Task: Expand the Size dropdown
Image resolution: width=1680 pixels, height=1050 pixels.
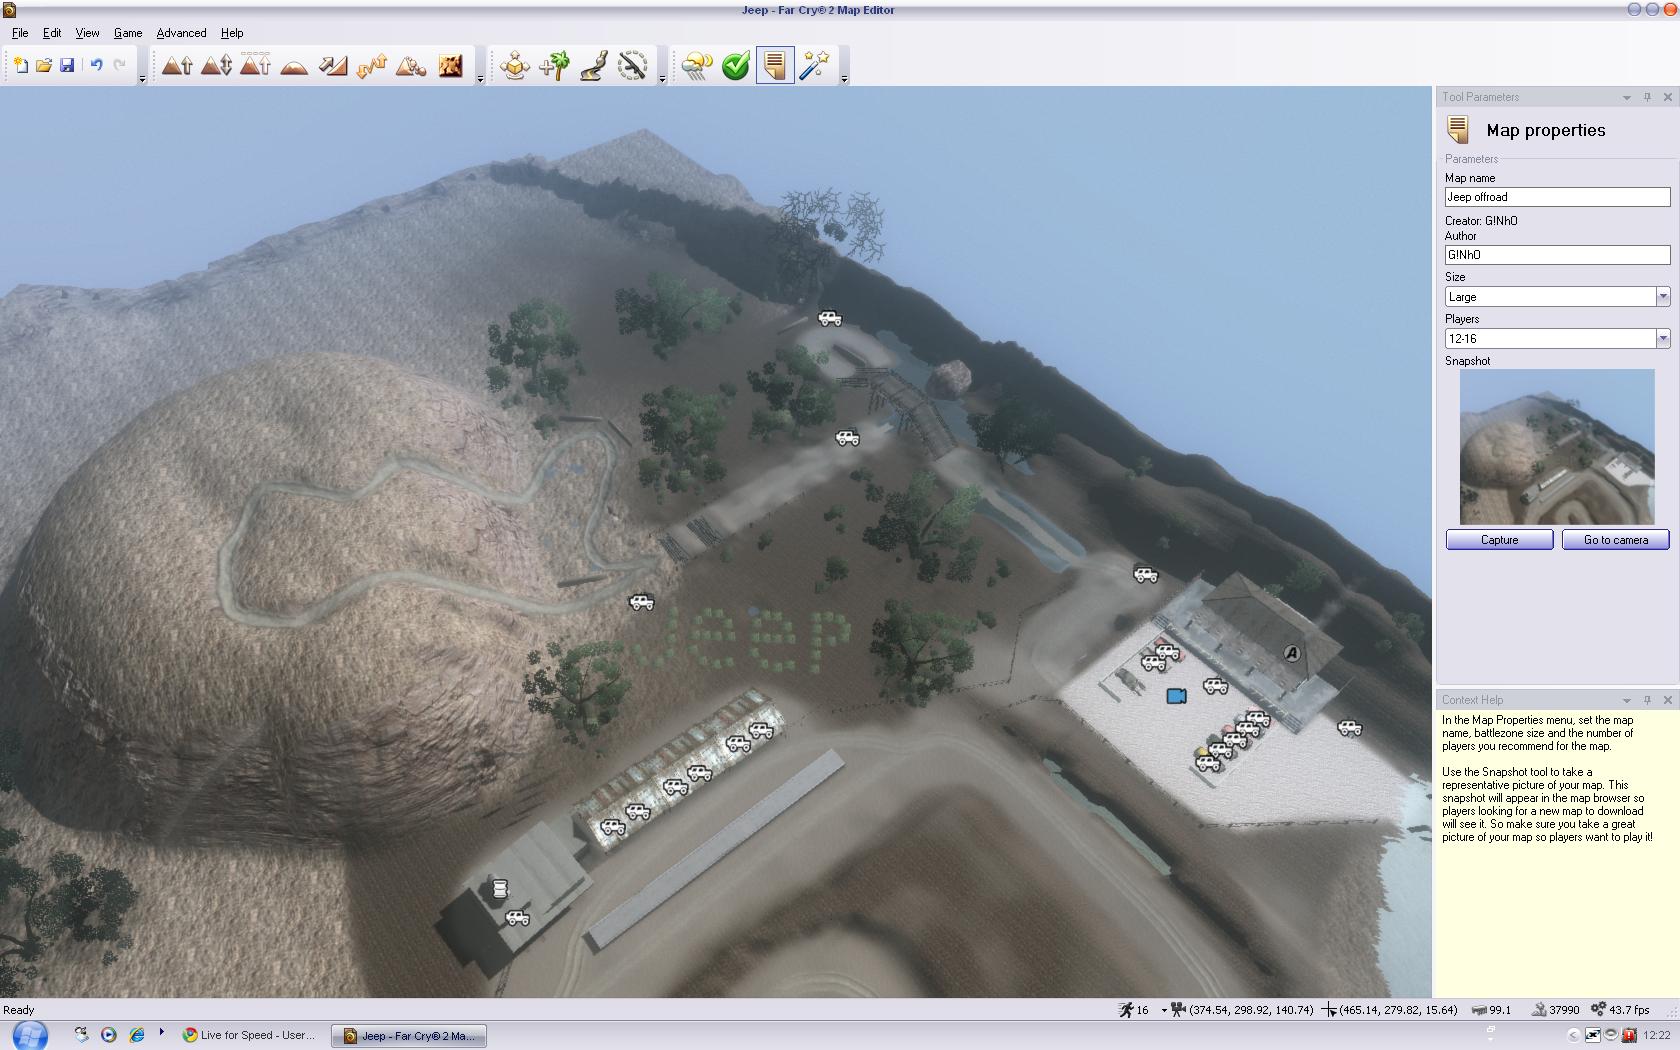Action: [x=1663, y=297]
